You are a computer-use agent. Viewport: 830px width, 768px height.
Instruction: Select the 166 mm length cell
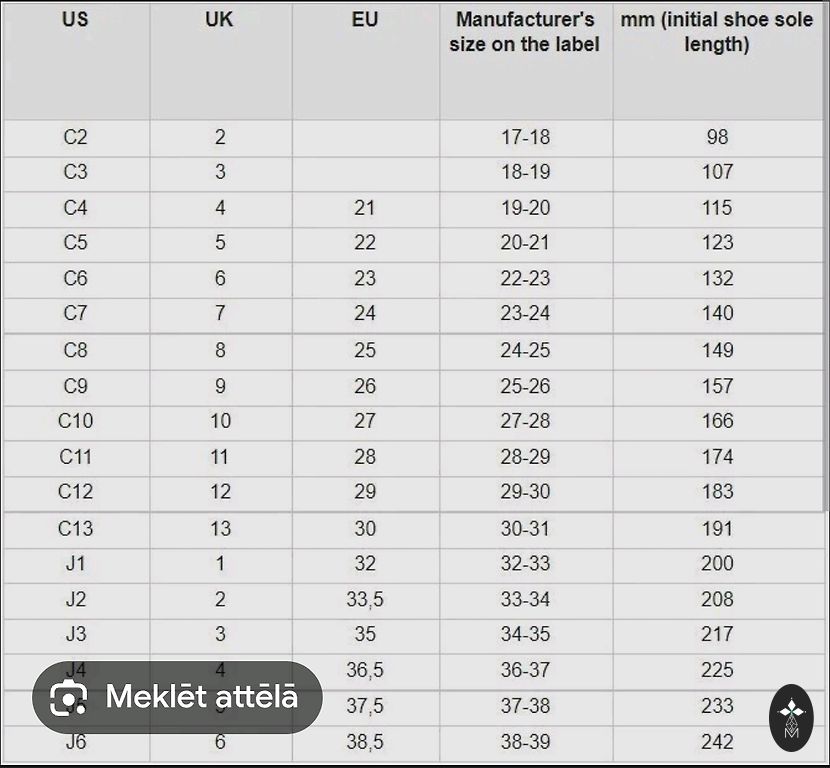coord(717,421)
